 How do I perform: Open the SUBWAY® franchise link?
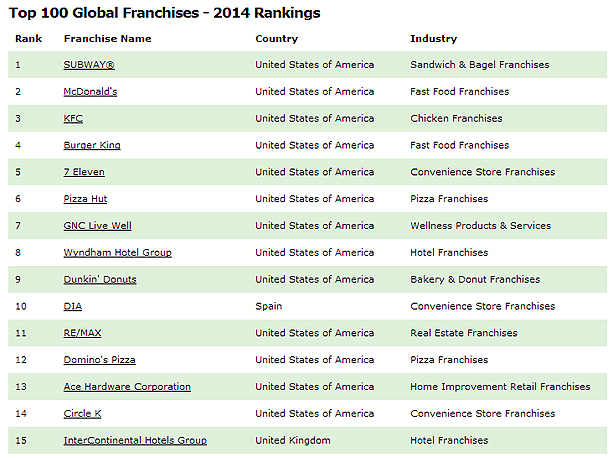(88, 65)
